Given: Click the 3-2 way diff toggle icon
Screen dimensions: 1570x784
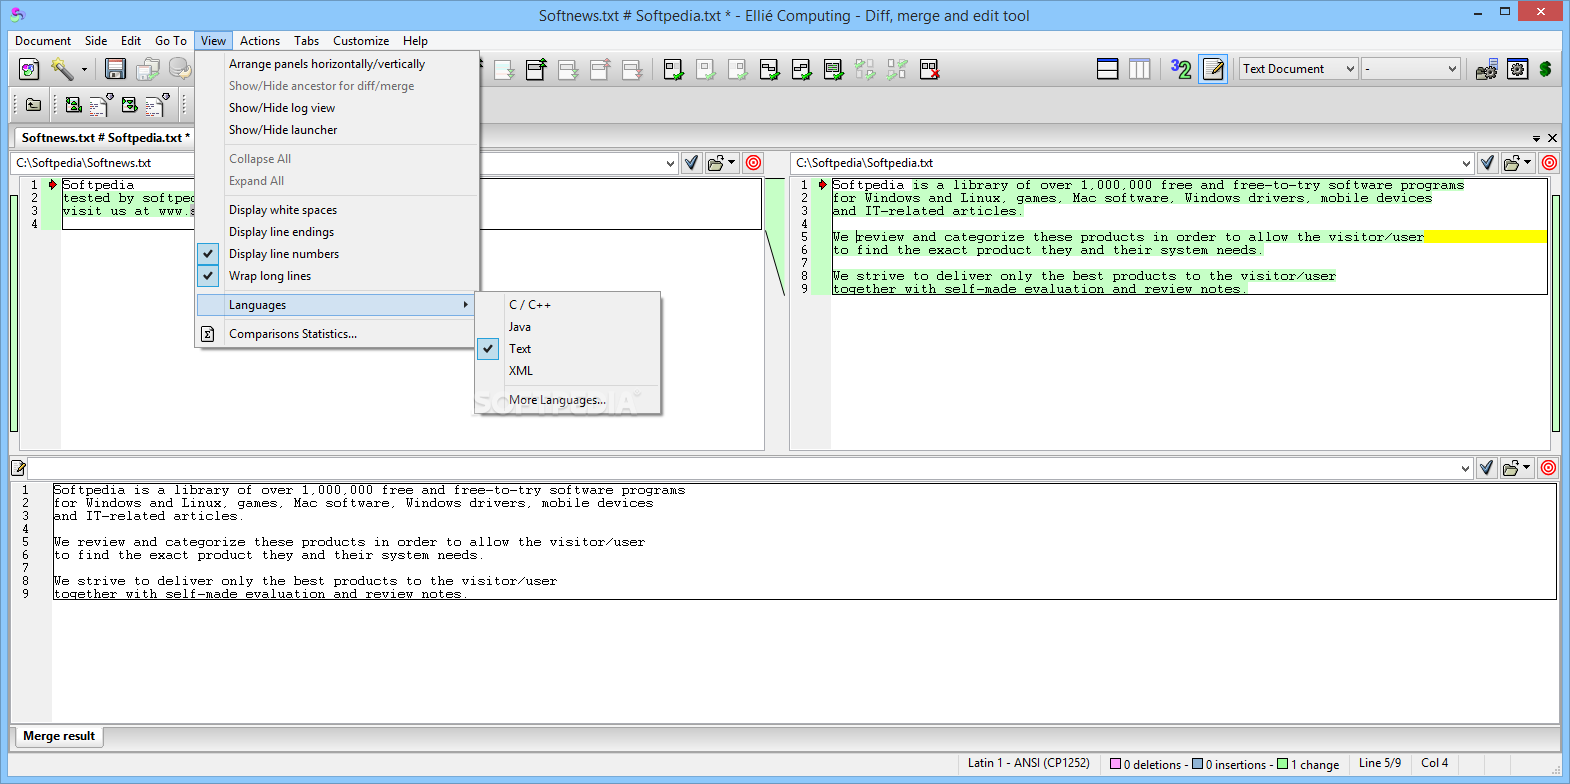Looking at the screenshot, I should 1181,69.
